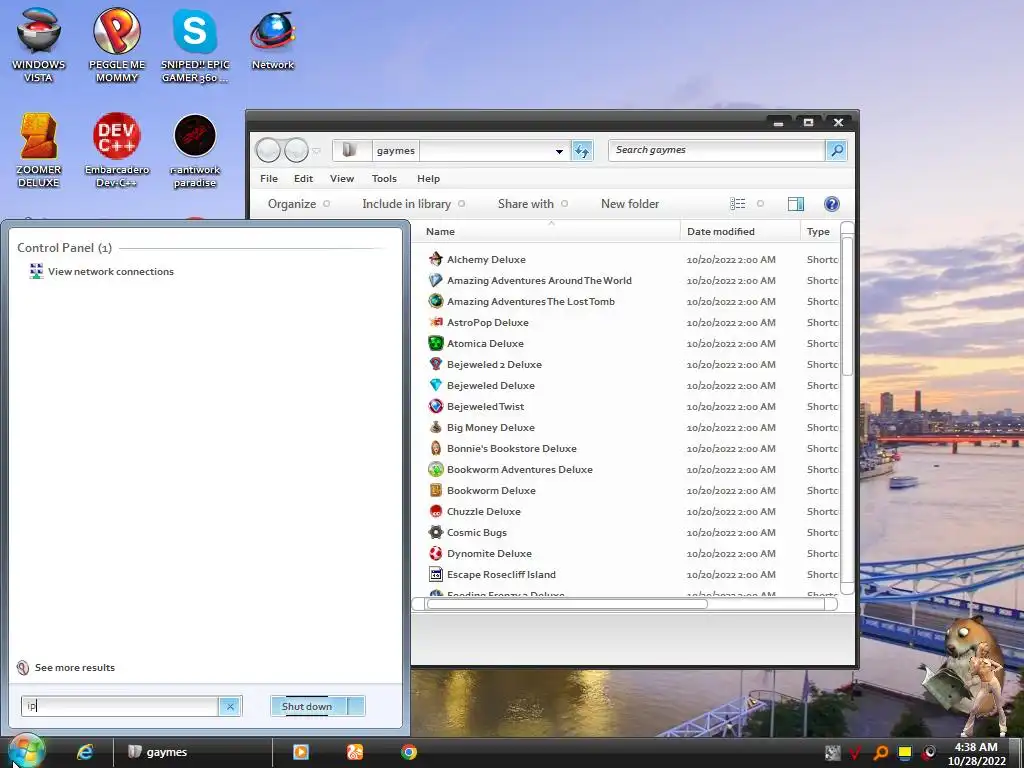The height and width of the screenshot is (768, 1024).
Task: Select the Amazing Adventures Around The World icon
Action: click(x=436, y=280)
